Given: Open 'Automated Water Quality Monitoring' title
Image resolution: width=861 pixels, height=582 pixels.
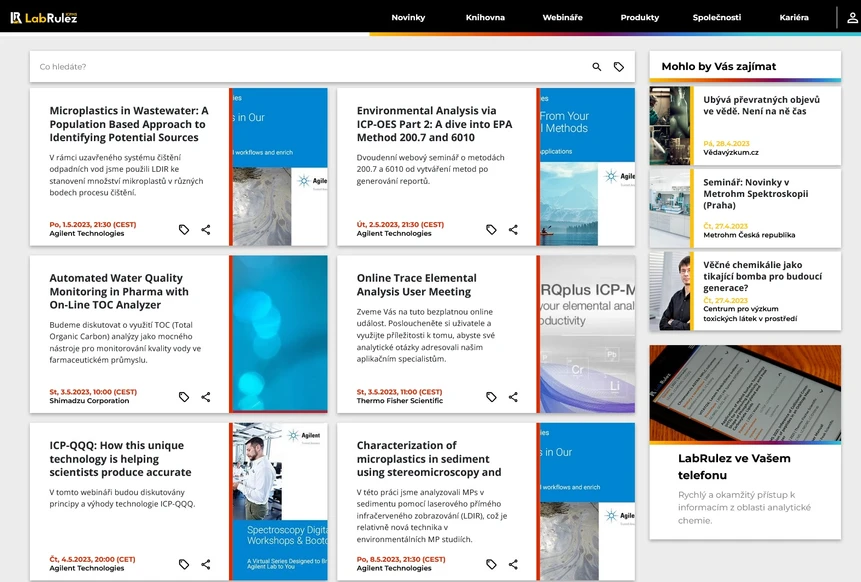Looking at the screenshot, I should pos(119,292).
